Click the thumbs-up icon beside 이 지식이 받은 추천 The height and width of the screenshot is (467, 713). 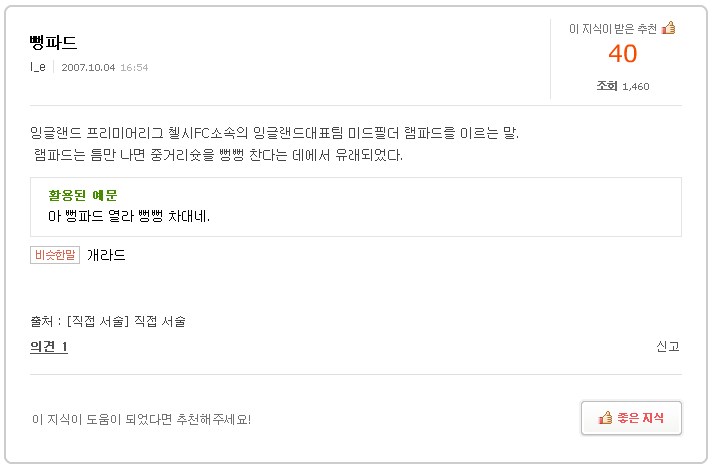pyautogui.click(x=668, y=28)
